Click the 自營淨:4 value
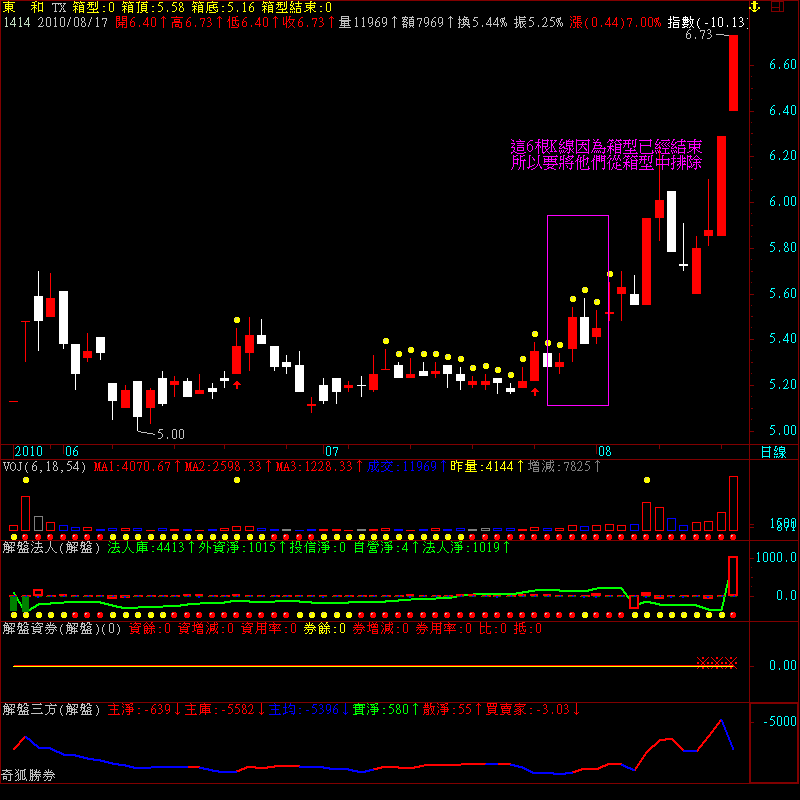This screenshot has height=800, width=800. [380, 547]
